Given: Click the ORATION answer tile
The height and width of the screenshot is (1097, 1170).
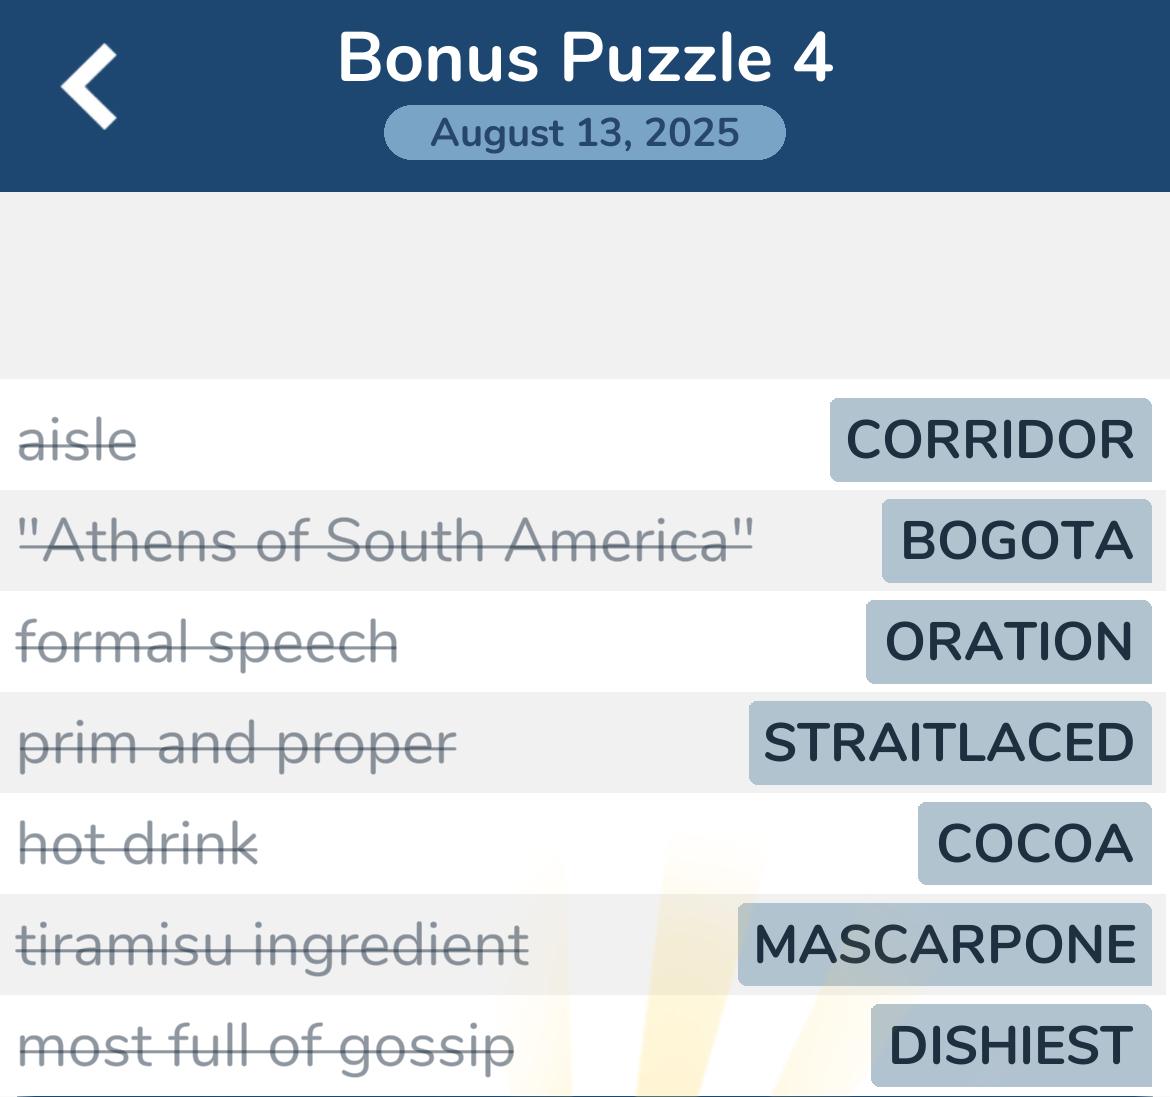Looking at the screenshot, I should (1008, 642).
